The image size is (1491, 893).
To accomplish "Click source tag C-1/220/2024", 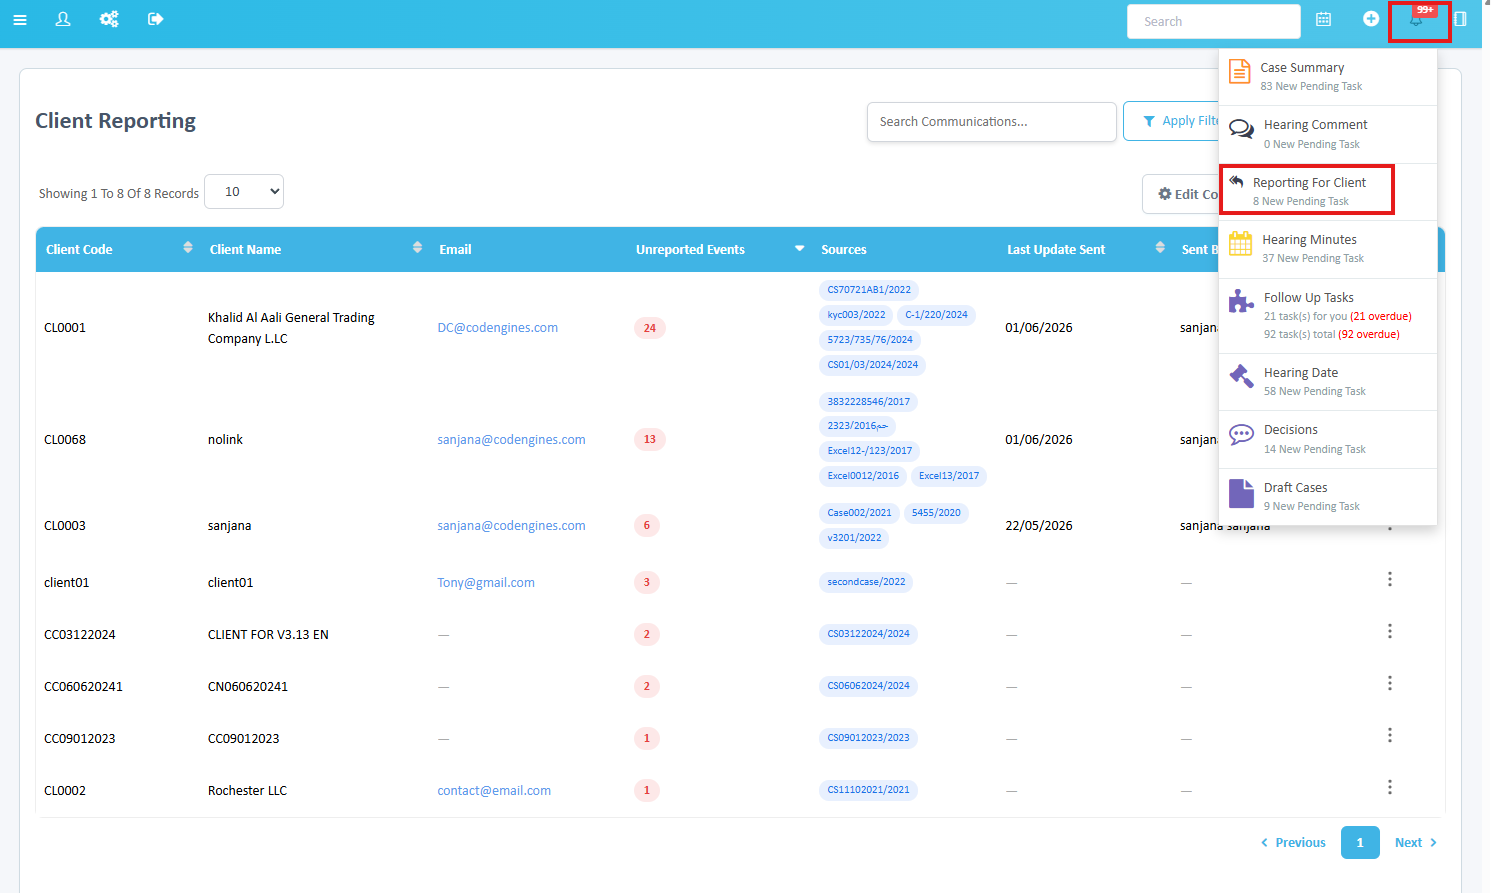I will pos(936,315).
